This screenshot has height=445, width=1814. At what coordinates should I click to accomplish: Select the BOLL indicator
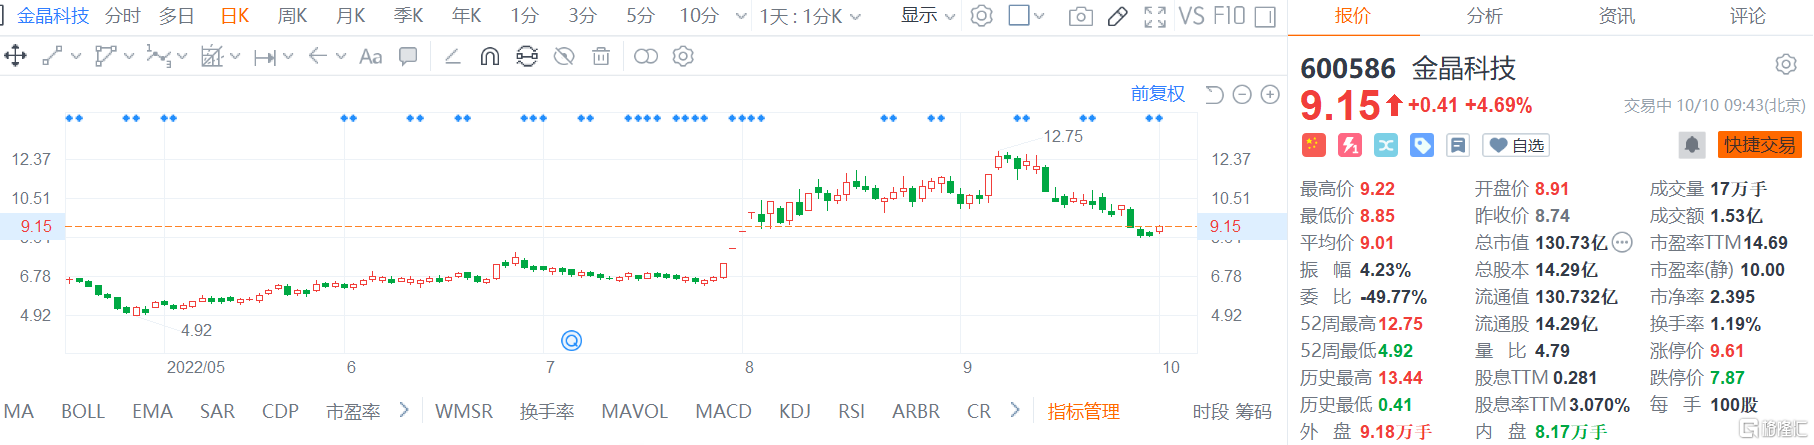click(83, 411)
